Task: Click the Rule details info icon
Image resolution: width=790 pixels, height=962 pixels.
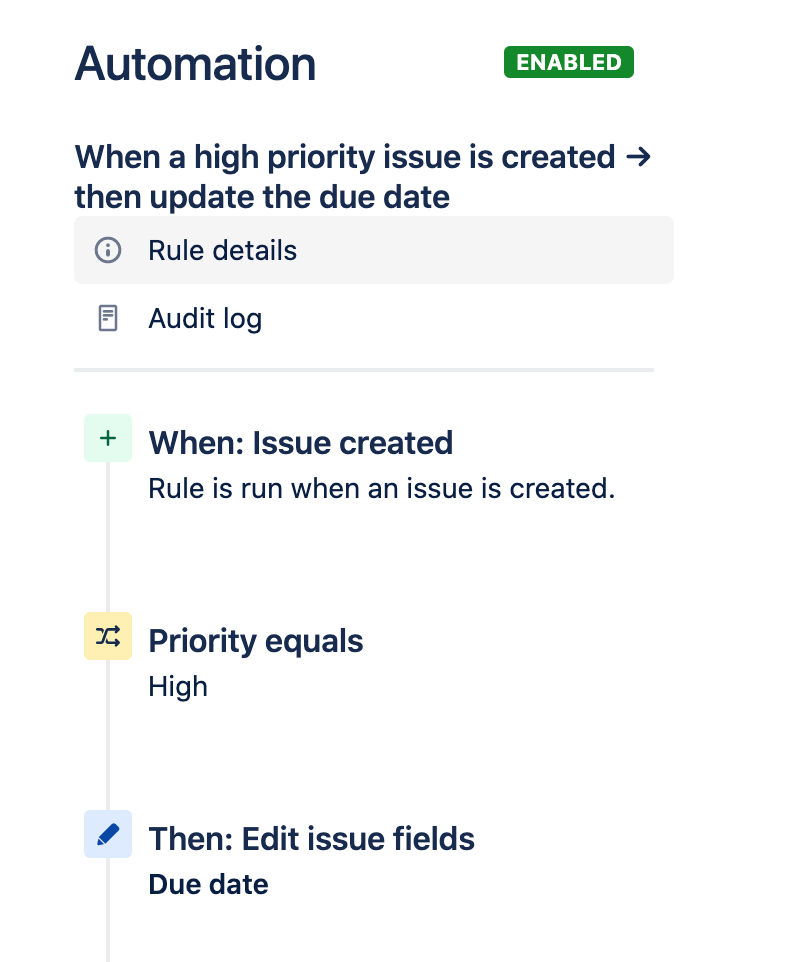Action: (x=108, y=250)
